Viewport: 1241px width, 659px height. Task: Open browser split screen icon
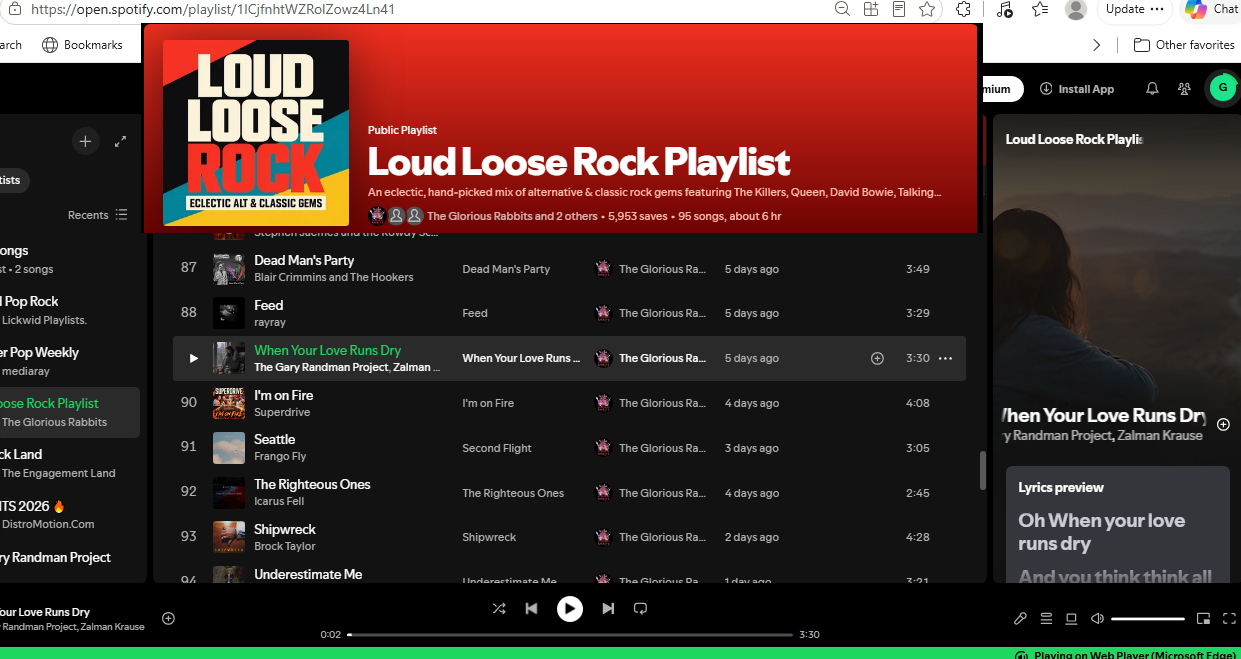pos(871,9)
